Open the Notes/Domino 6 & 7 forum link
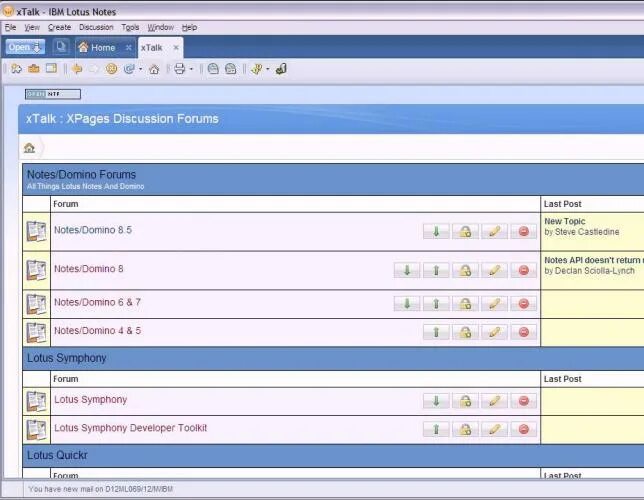Viewport: 644px width, 500px height. coord(97,302)
